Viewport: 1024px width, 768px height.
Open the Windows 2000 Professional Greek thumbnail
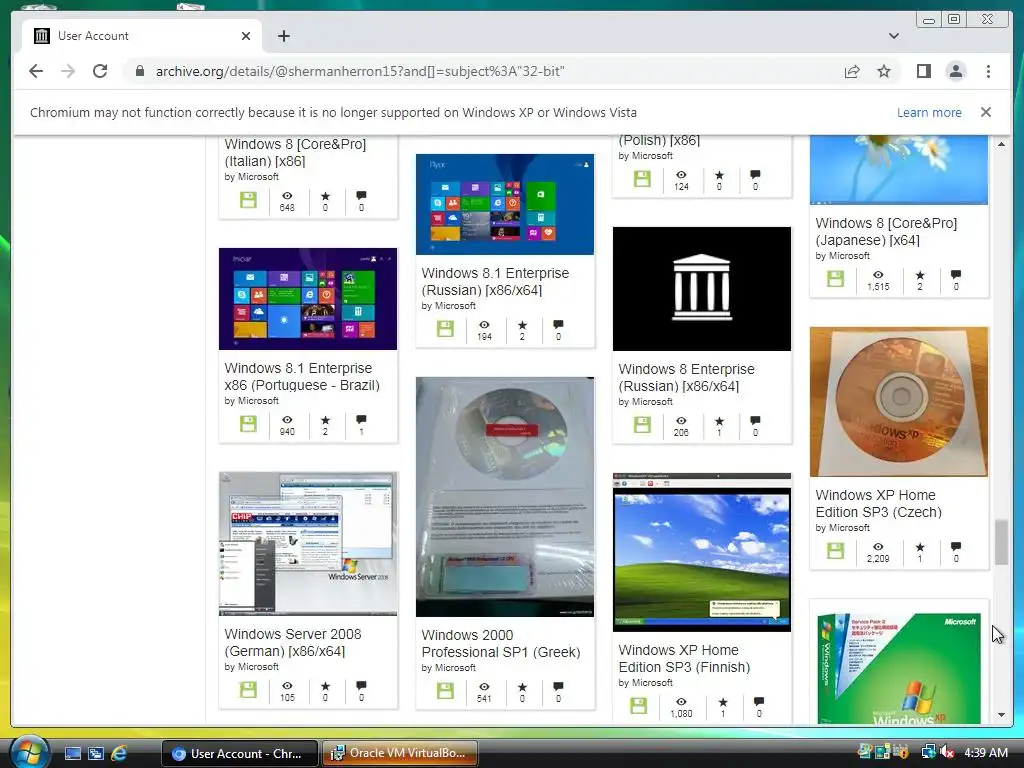click(505, 496)
